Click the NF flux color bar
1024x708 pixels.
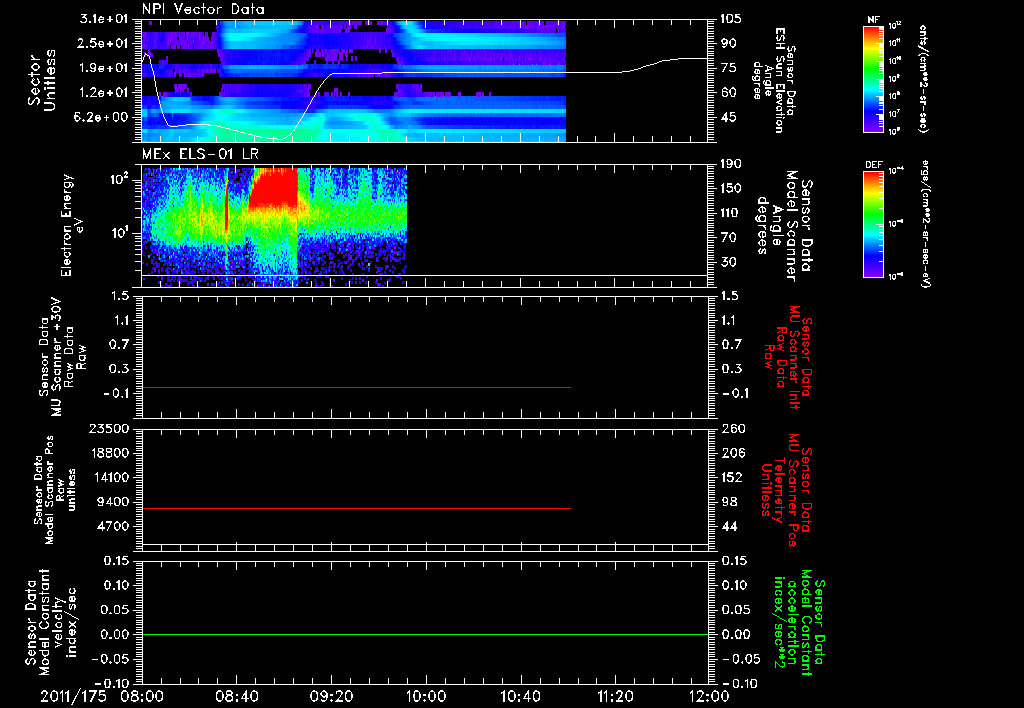click(874, 78)
